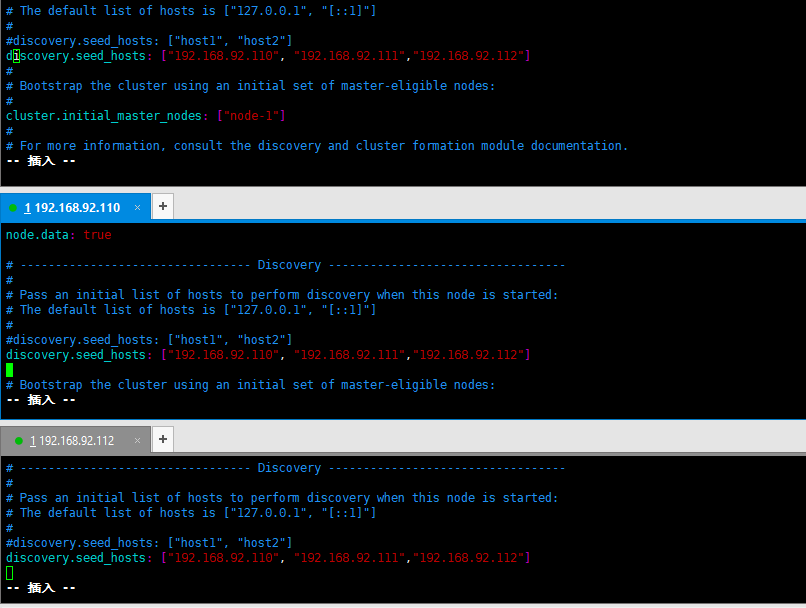Viewport: 806px width, 608px height.
Task: Click green status dot on 192.168.92.110 tab
Action: point(13,208)
